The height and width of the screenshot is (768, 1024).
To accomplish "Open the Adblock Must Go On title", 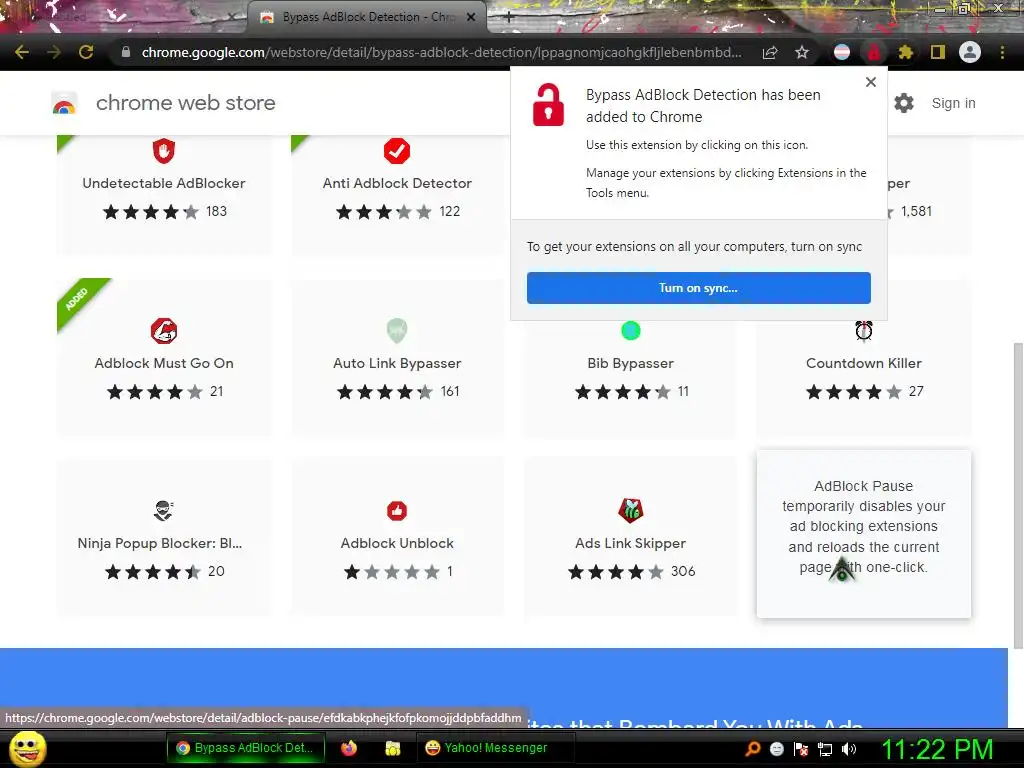I will click(164, 363).
